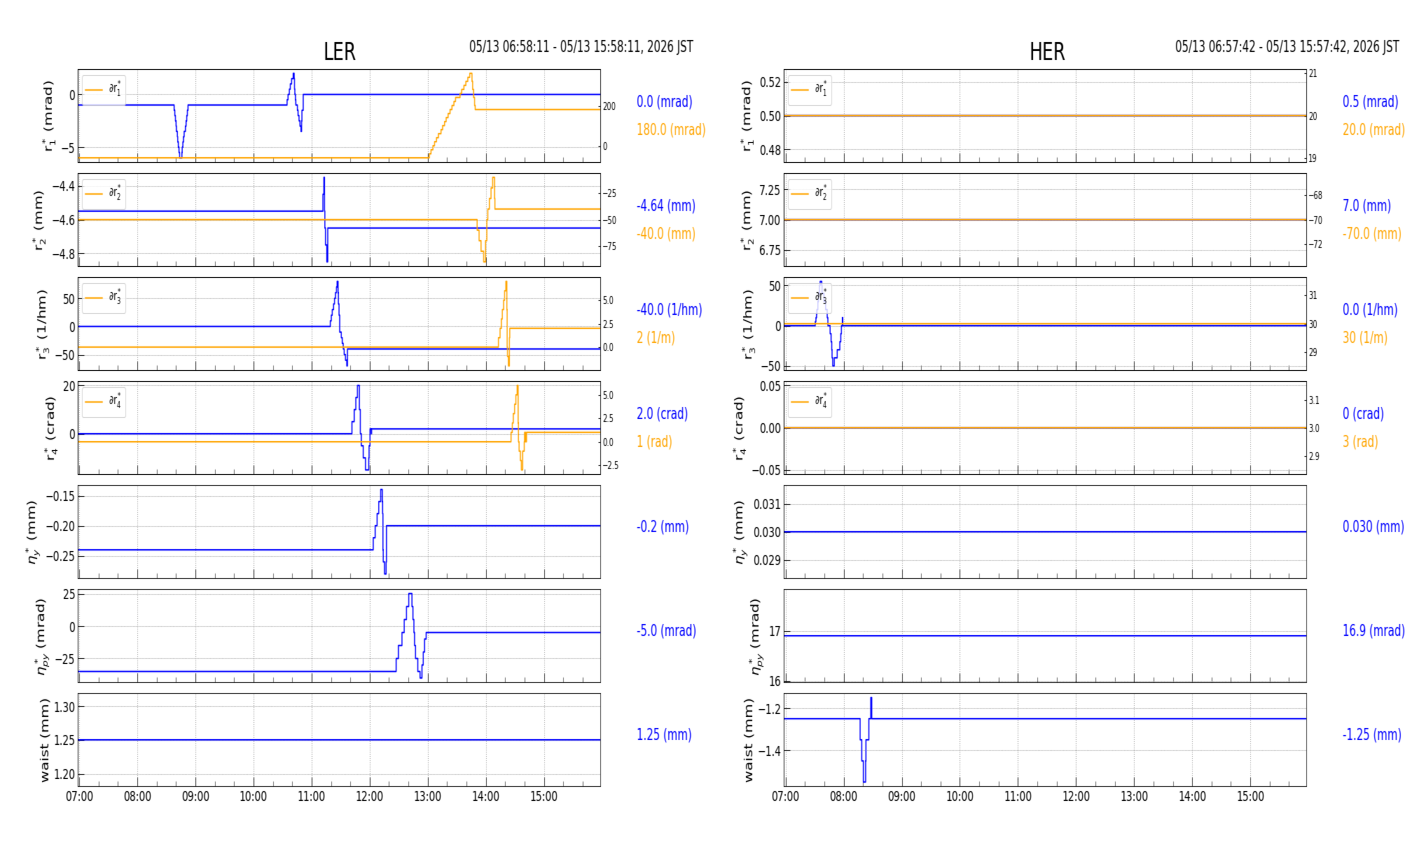Click the orange '180.0 (mrad)' value
Image resolution: width=1412 pixels, height=864 pixels.
[671, 130]
